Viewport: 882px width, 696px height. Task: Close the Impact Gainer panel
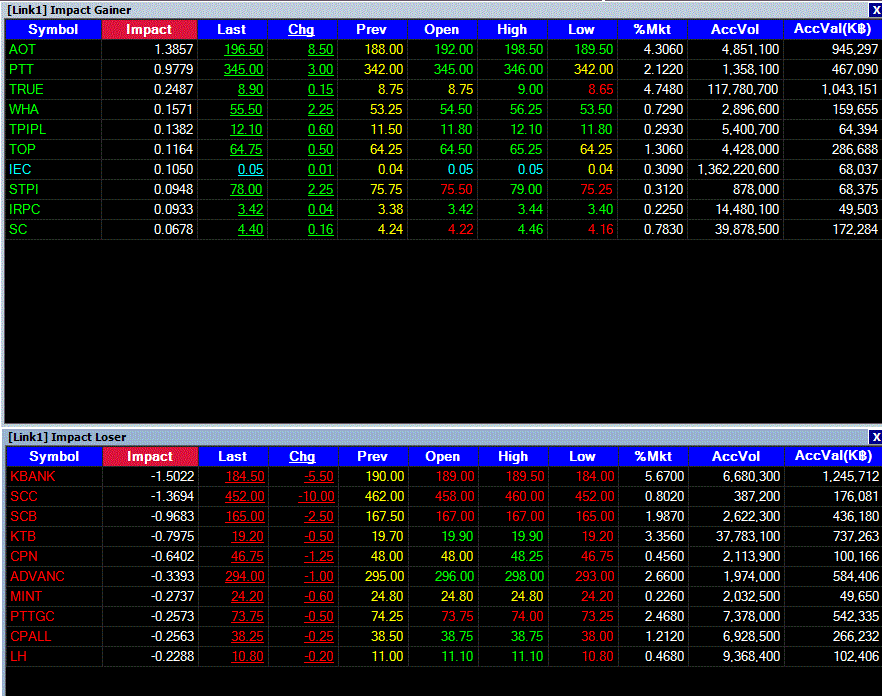[875, 10]
